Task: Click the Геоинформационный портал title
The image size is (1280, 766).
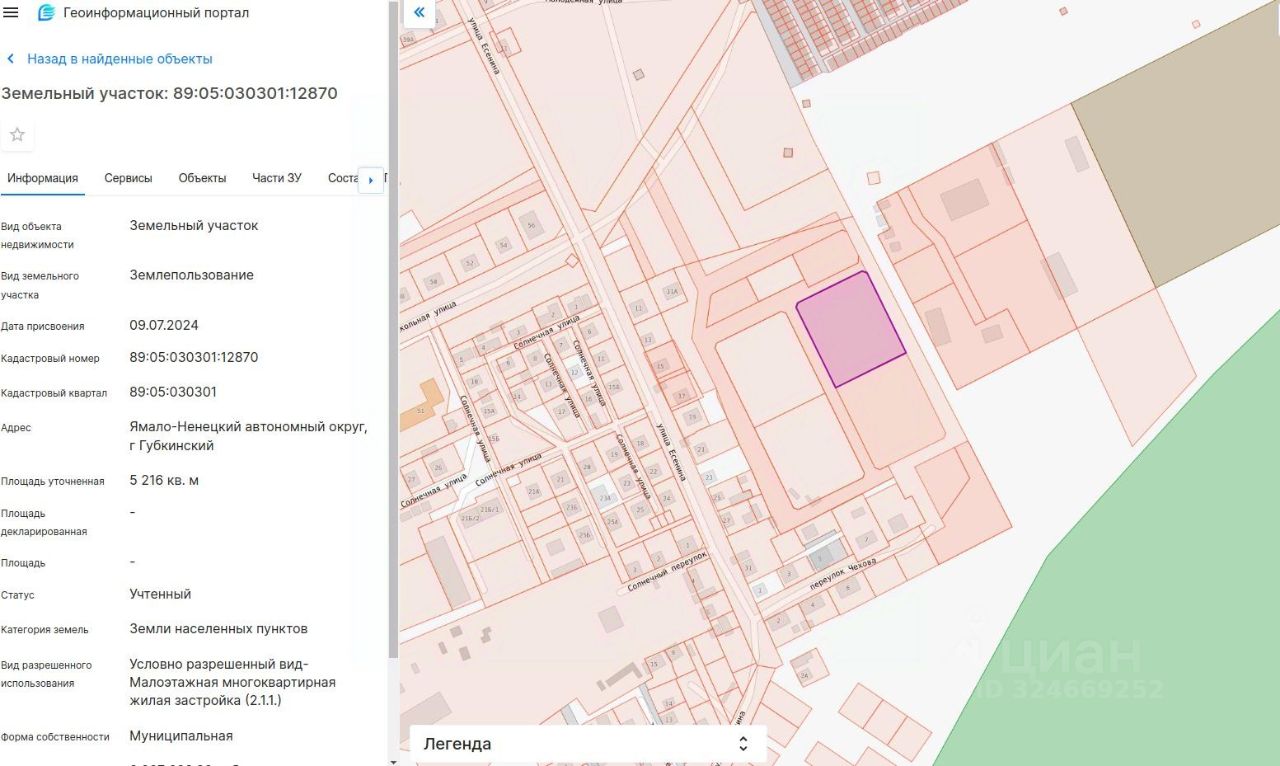Action: pyautogui.click(x=156, y=13)
